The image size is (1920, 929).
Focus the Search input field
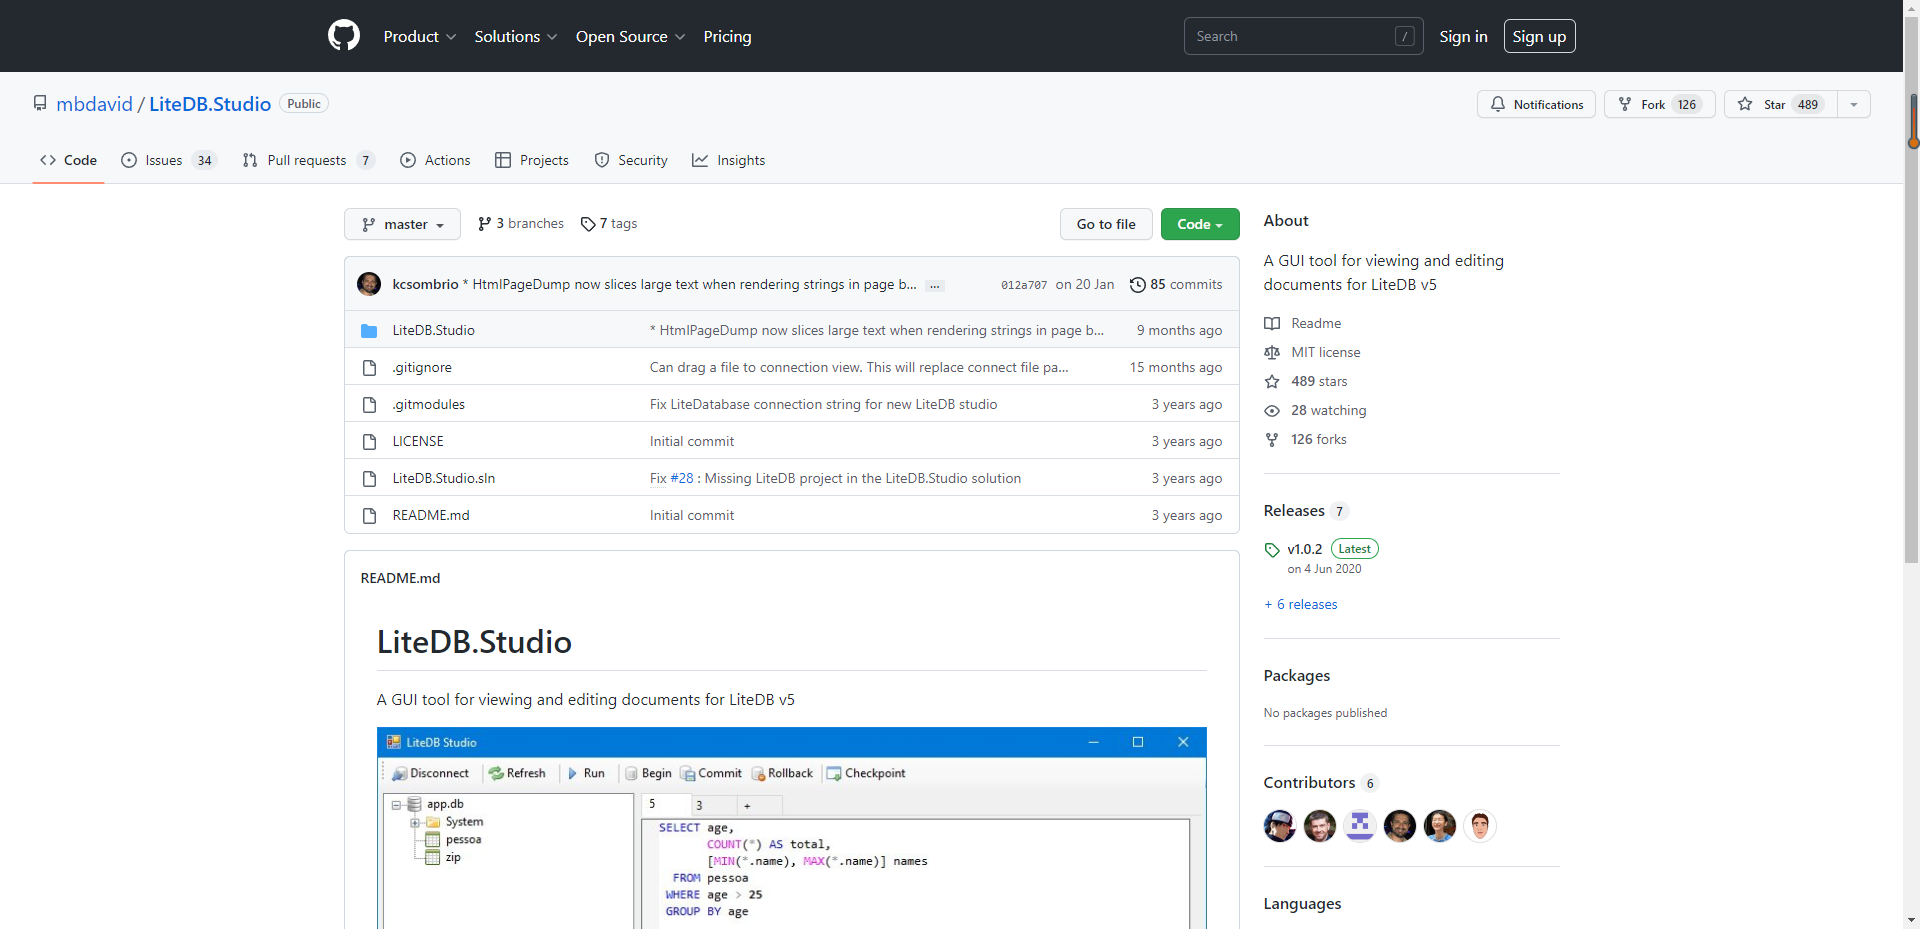[x=1303, y=36]
